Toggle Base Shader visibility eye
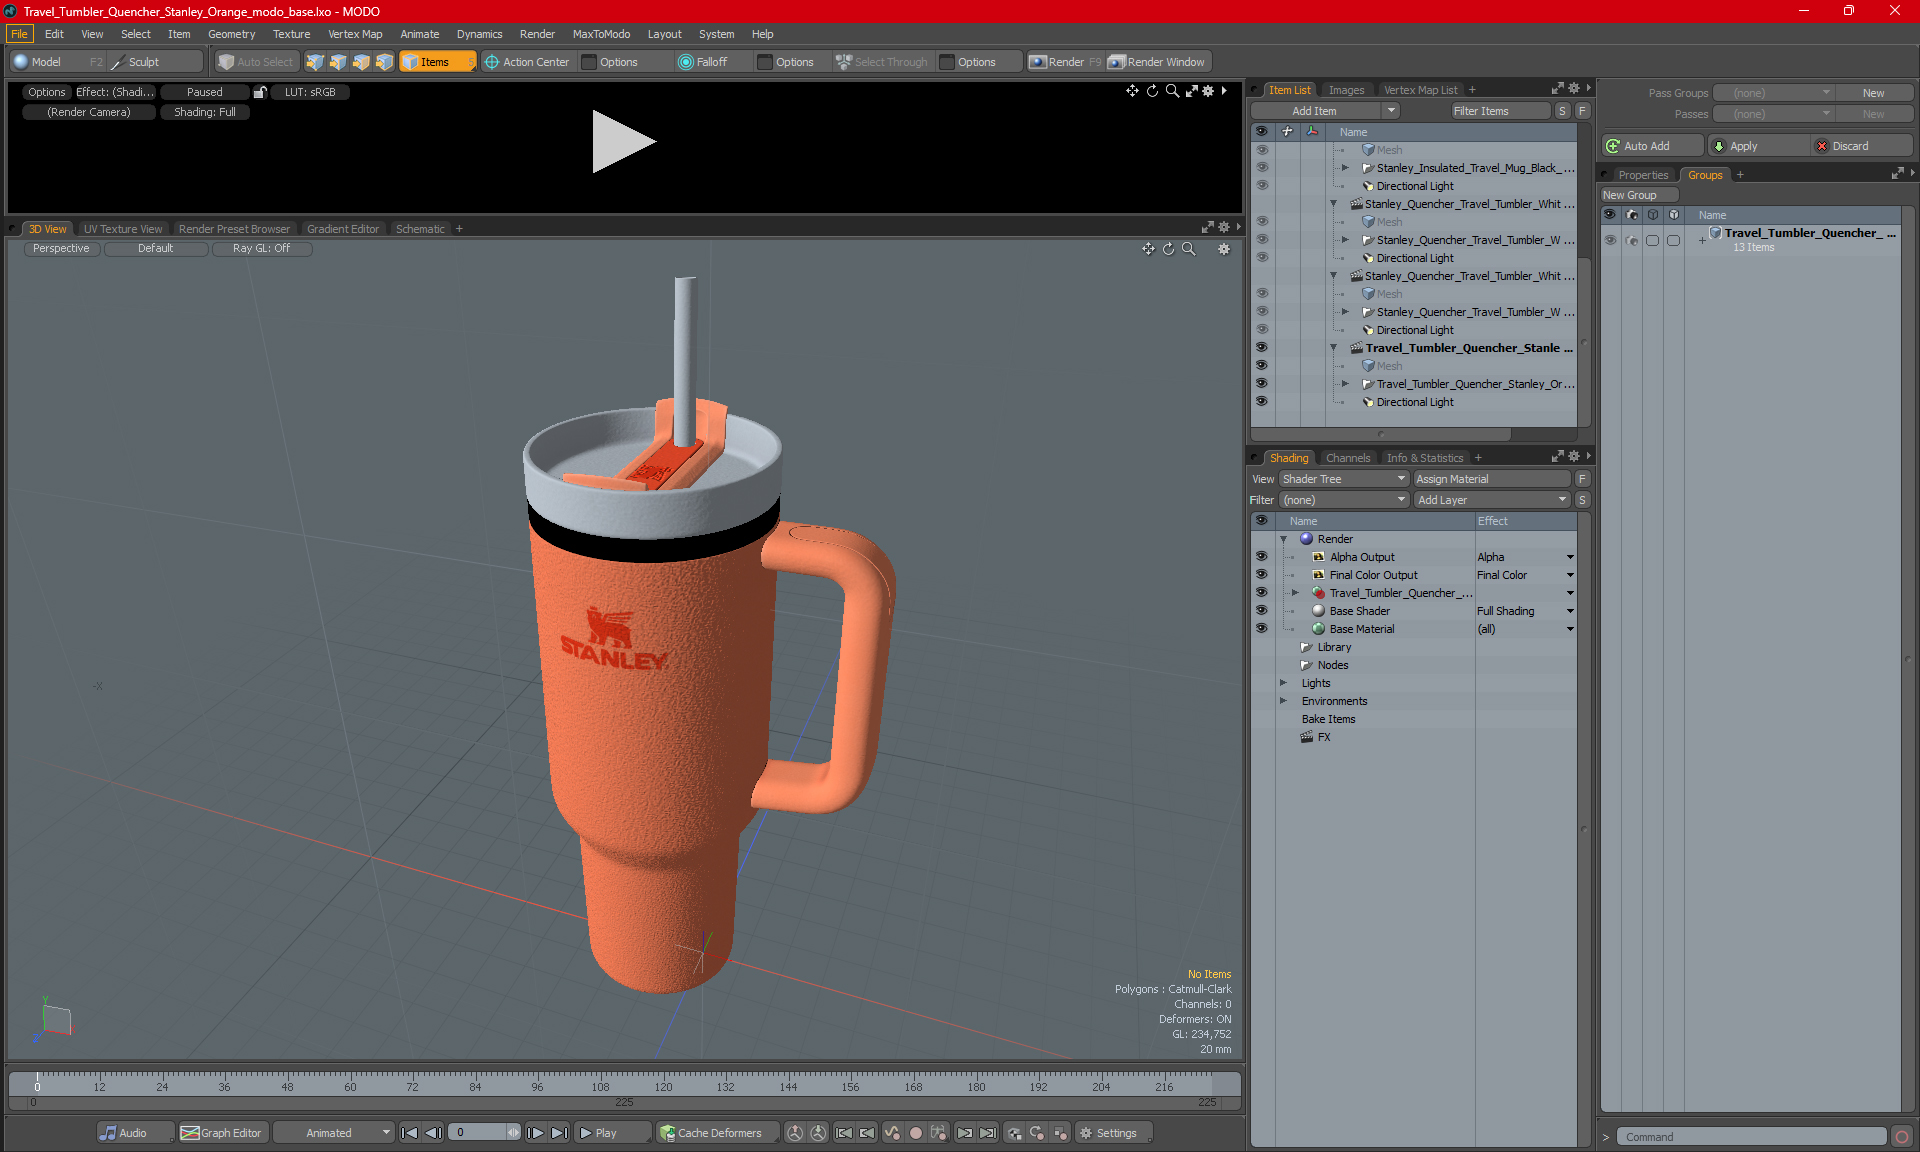Image resolution: width=1920 pixels, height=1152 pixels. coord(1261,611)
